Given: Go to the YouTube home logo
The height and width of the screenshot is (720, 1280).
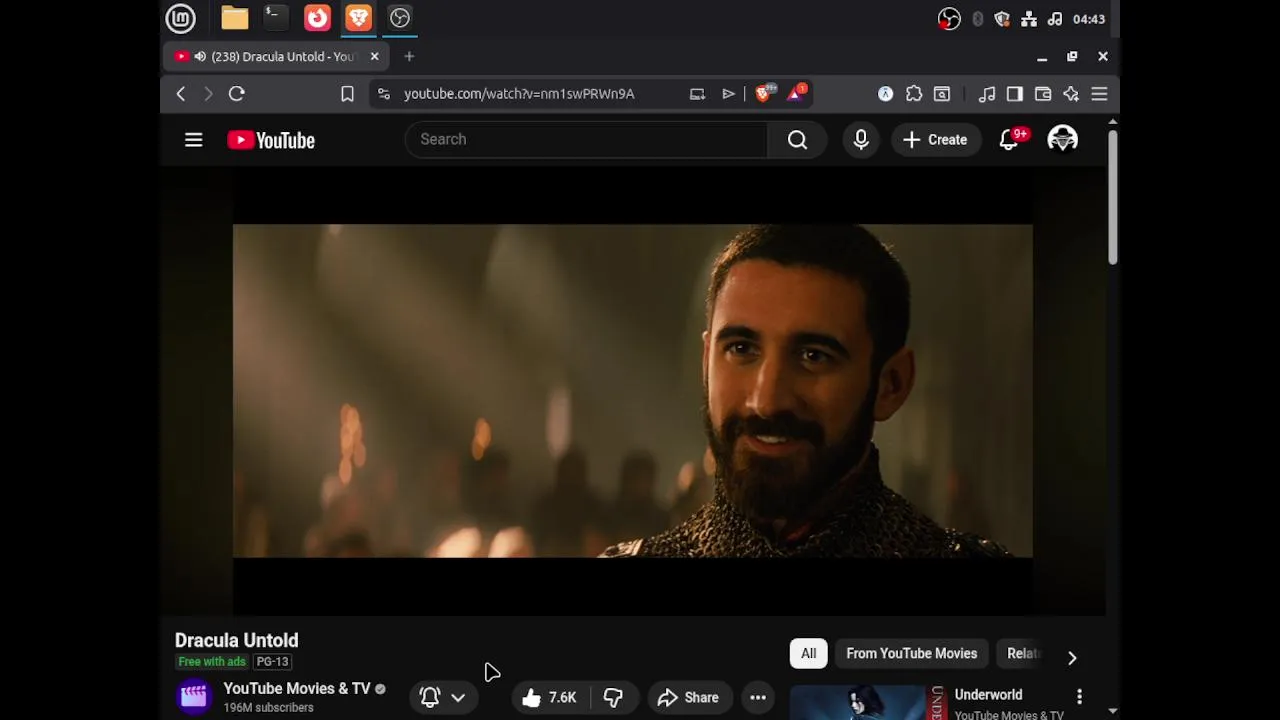Looking at the screenshot, I should click(271, 140).
